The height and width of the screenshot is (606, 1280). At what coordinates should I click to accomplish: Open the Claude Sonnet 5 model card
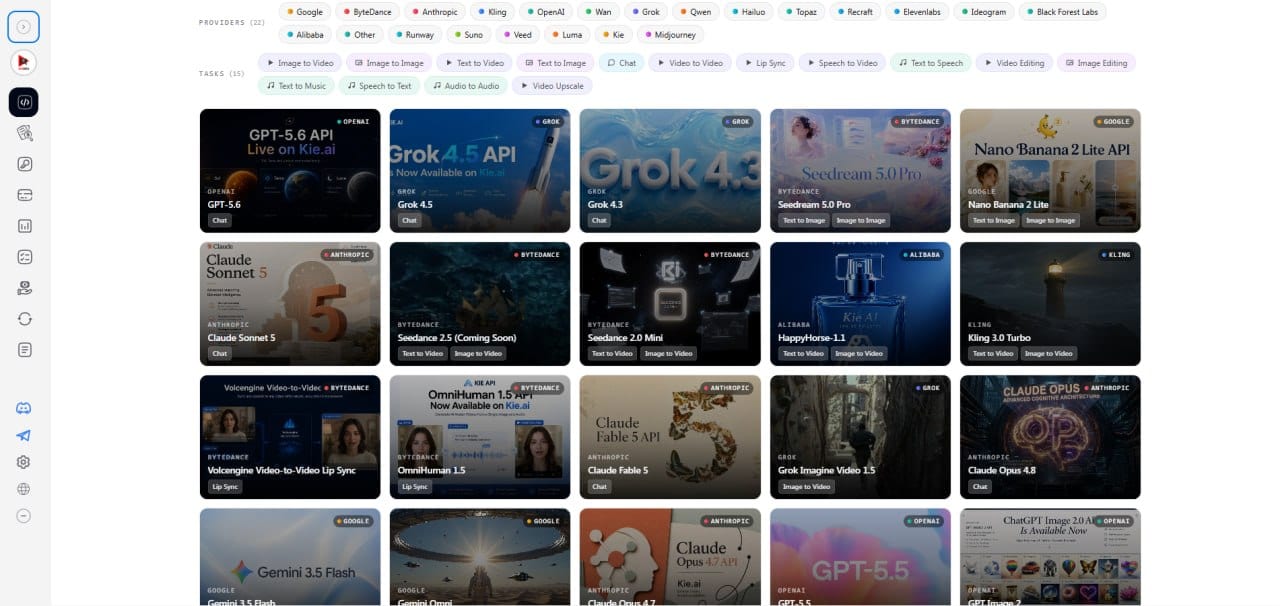point(290,303)
